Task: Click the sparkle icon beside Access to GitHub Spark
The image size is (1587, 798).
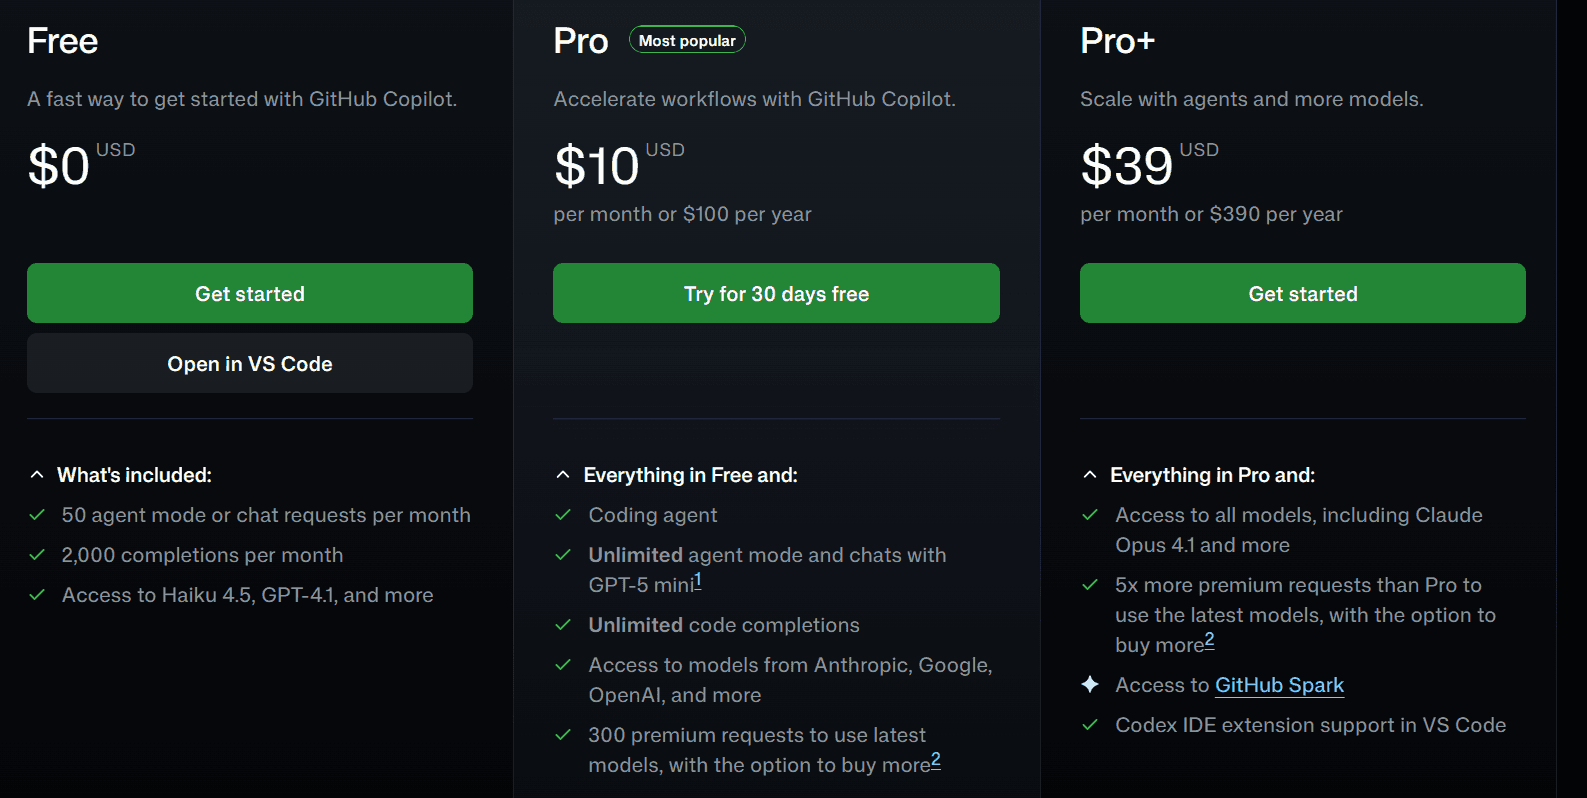Action: tap(1089, 684)
